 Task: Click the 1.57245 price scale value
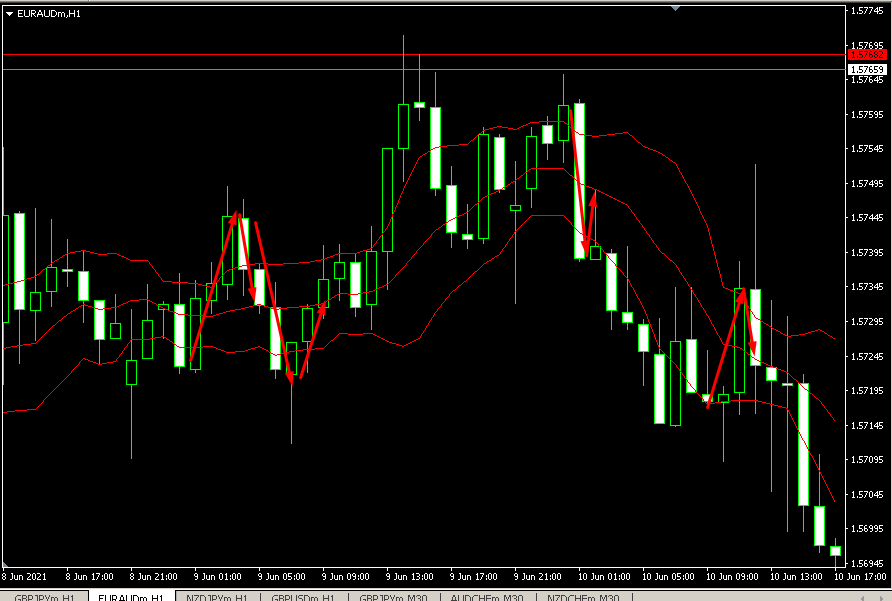pyautogui.click(x=868, y=356)
